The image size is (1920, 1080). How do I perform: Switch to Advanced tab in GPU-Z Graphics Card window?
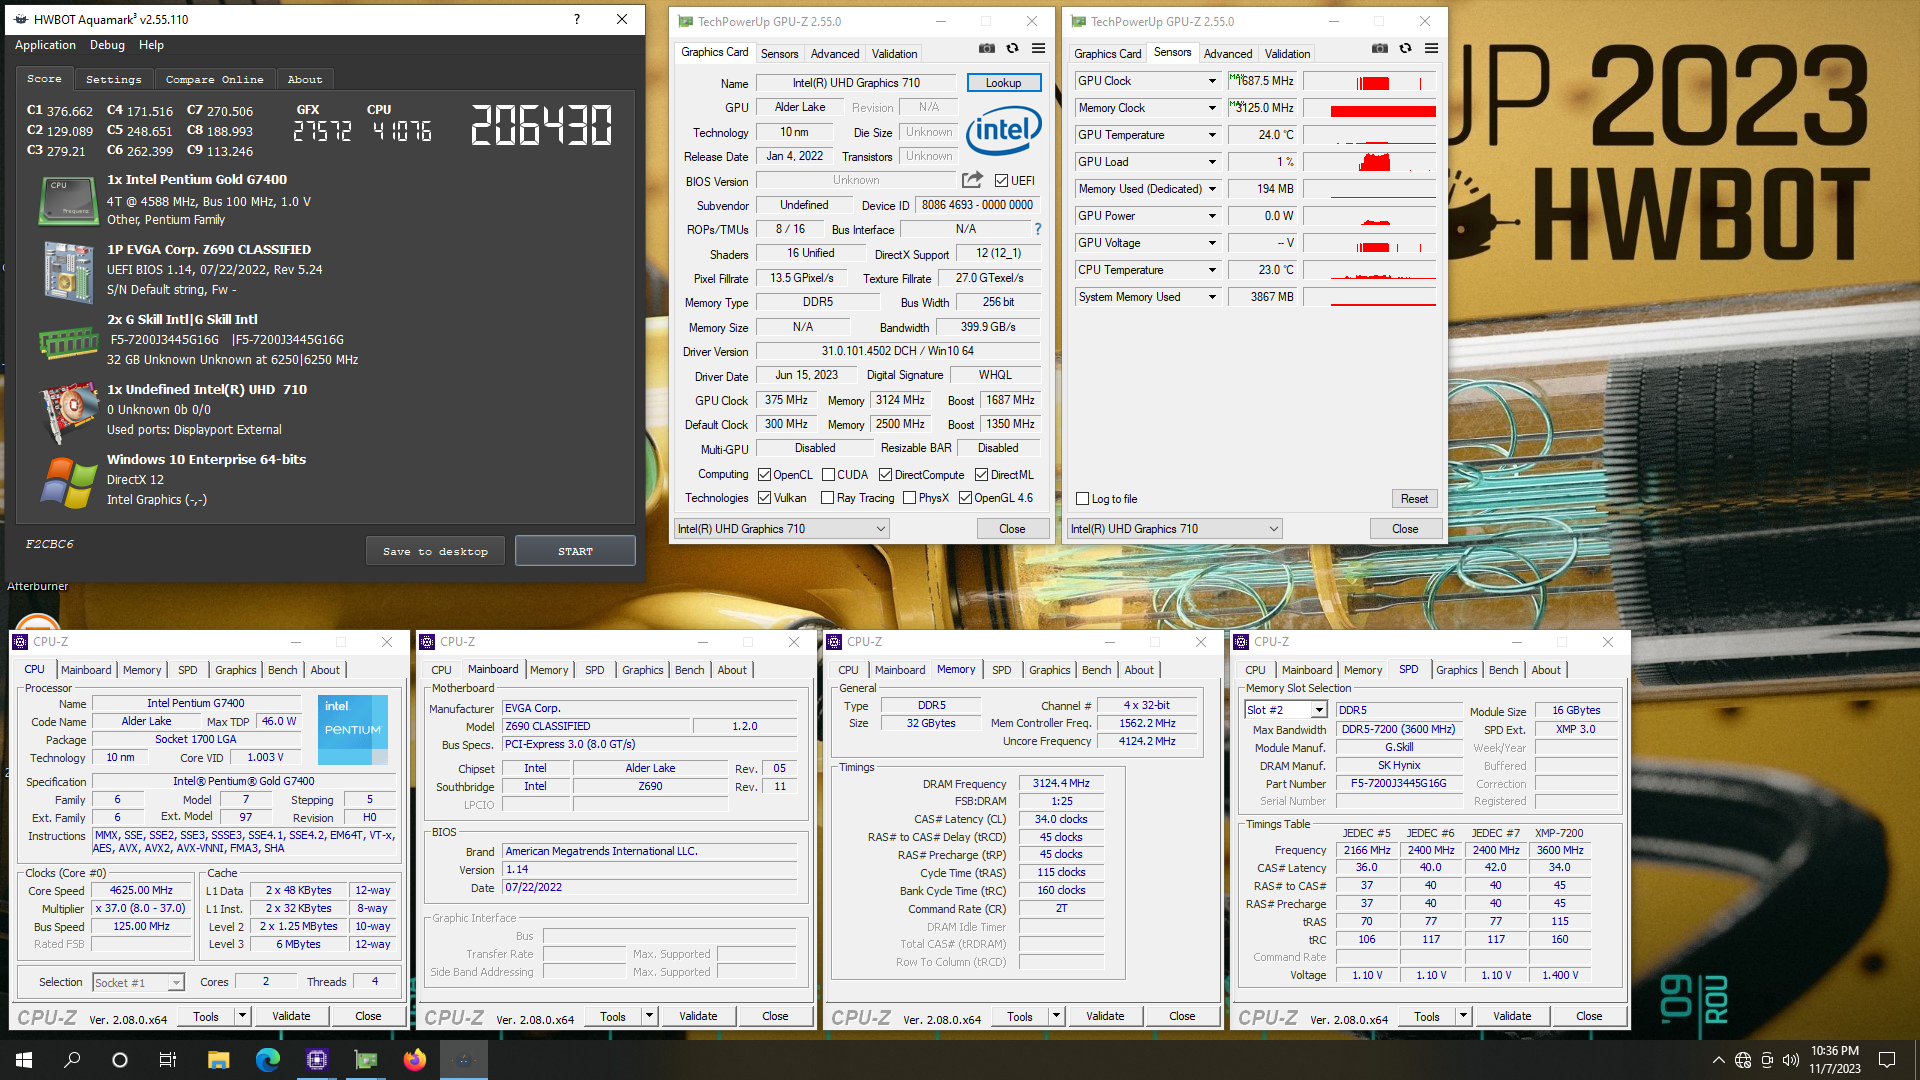click(x=834, y=54)
